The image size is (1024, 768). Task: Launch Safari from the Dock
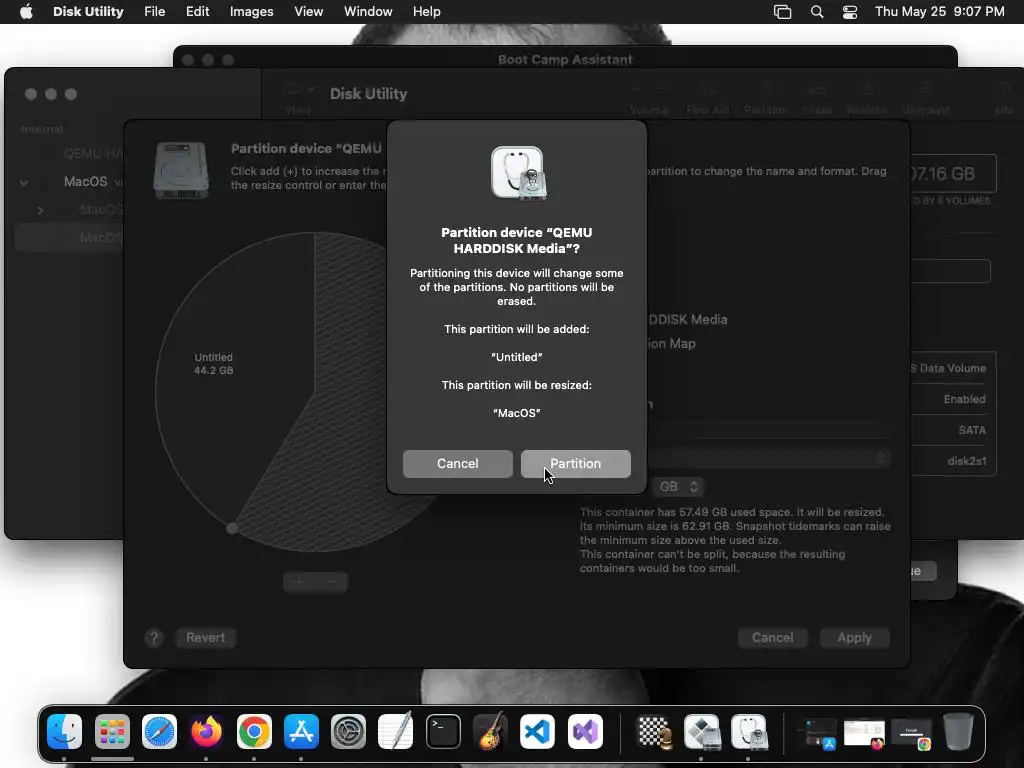(x=159, y=731)
